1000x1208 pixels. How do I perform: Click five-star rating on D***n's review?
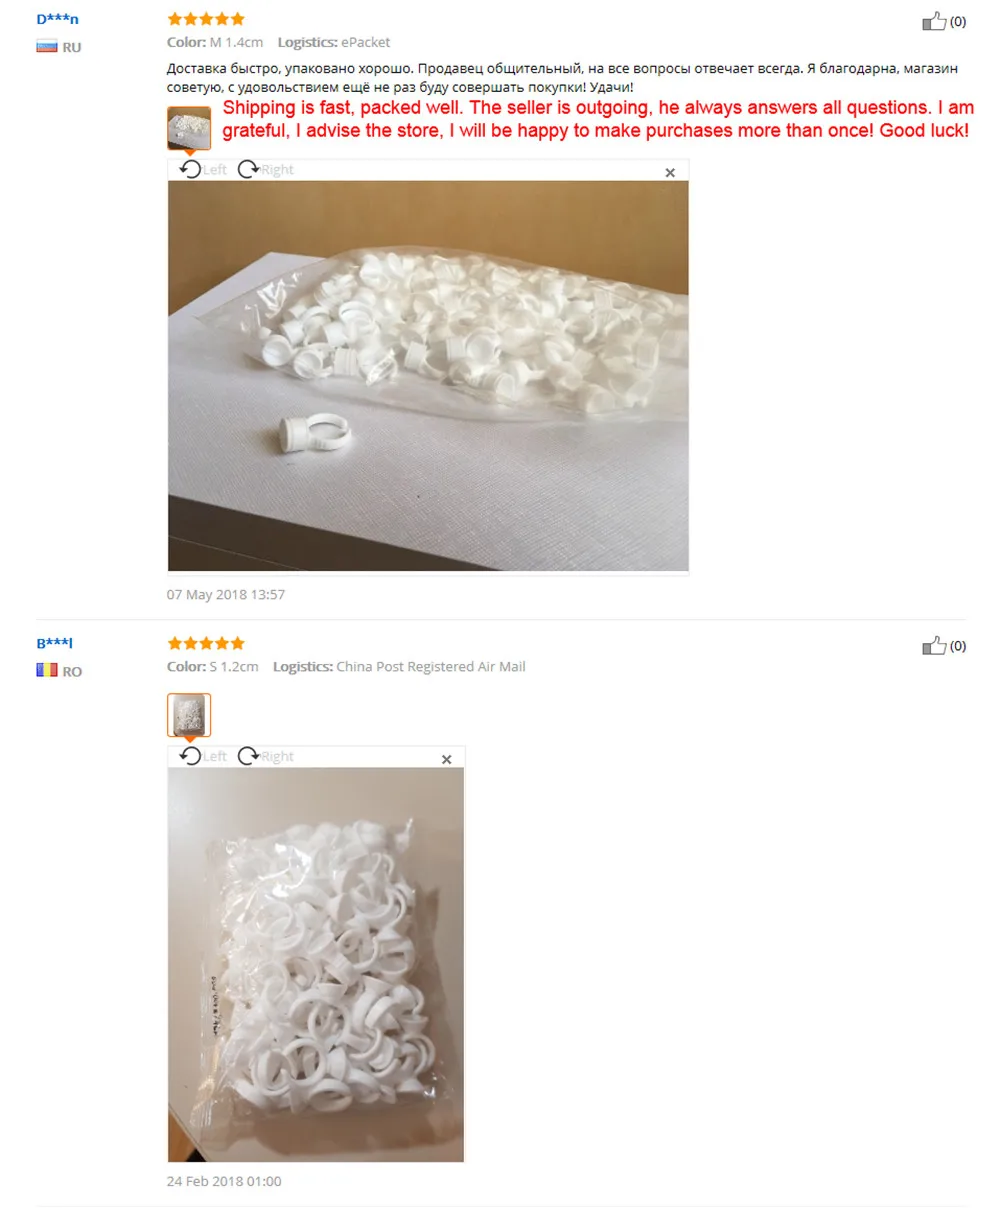click(206, 19)
